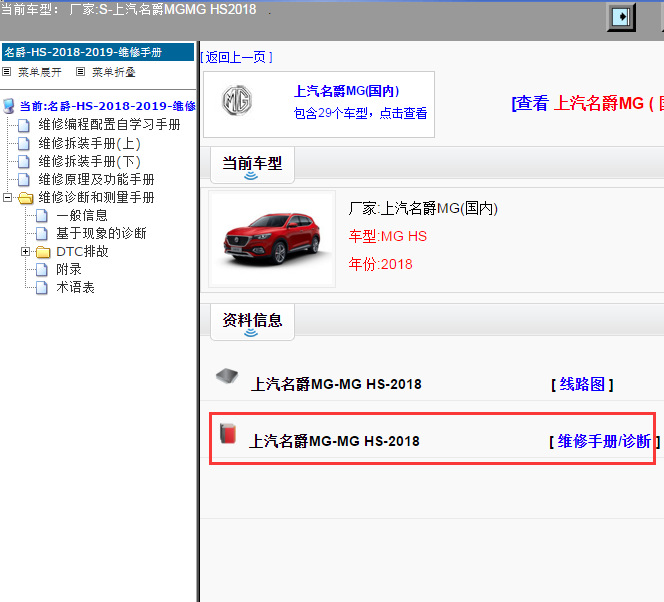Click 上汽名爵MG-MG HS-2018 title in 维修手册 row

pyautogui.click(x=334, y=442)
